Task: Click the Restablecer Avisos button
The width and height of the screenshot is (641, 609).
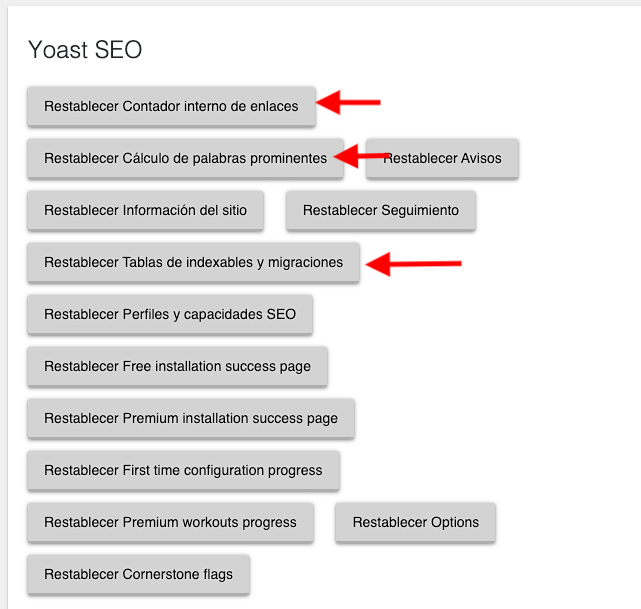Action: coord(442,158)
